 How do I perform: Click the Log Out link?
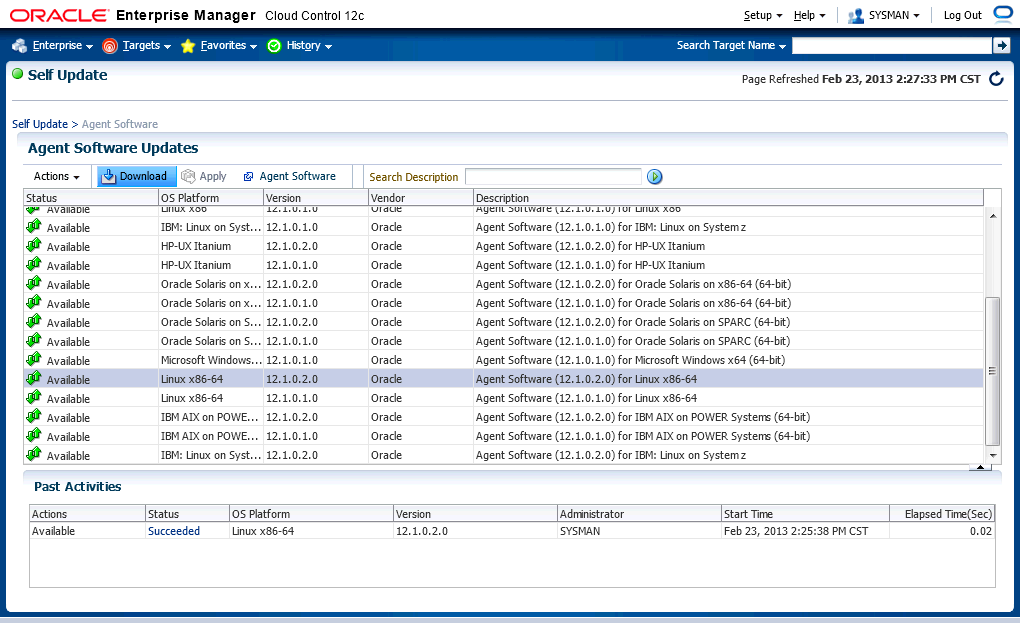tap(962, 15)
